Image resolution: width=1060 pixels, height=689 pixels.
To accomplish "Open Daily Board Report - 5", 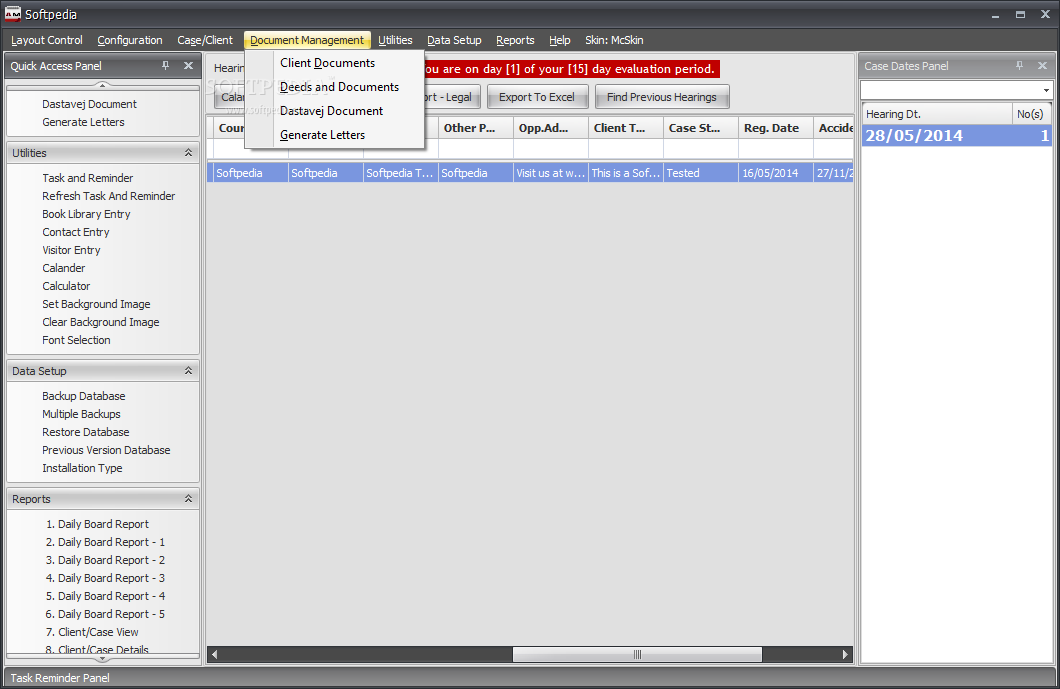I will [105, 614].
